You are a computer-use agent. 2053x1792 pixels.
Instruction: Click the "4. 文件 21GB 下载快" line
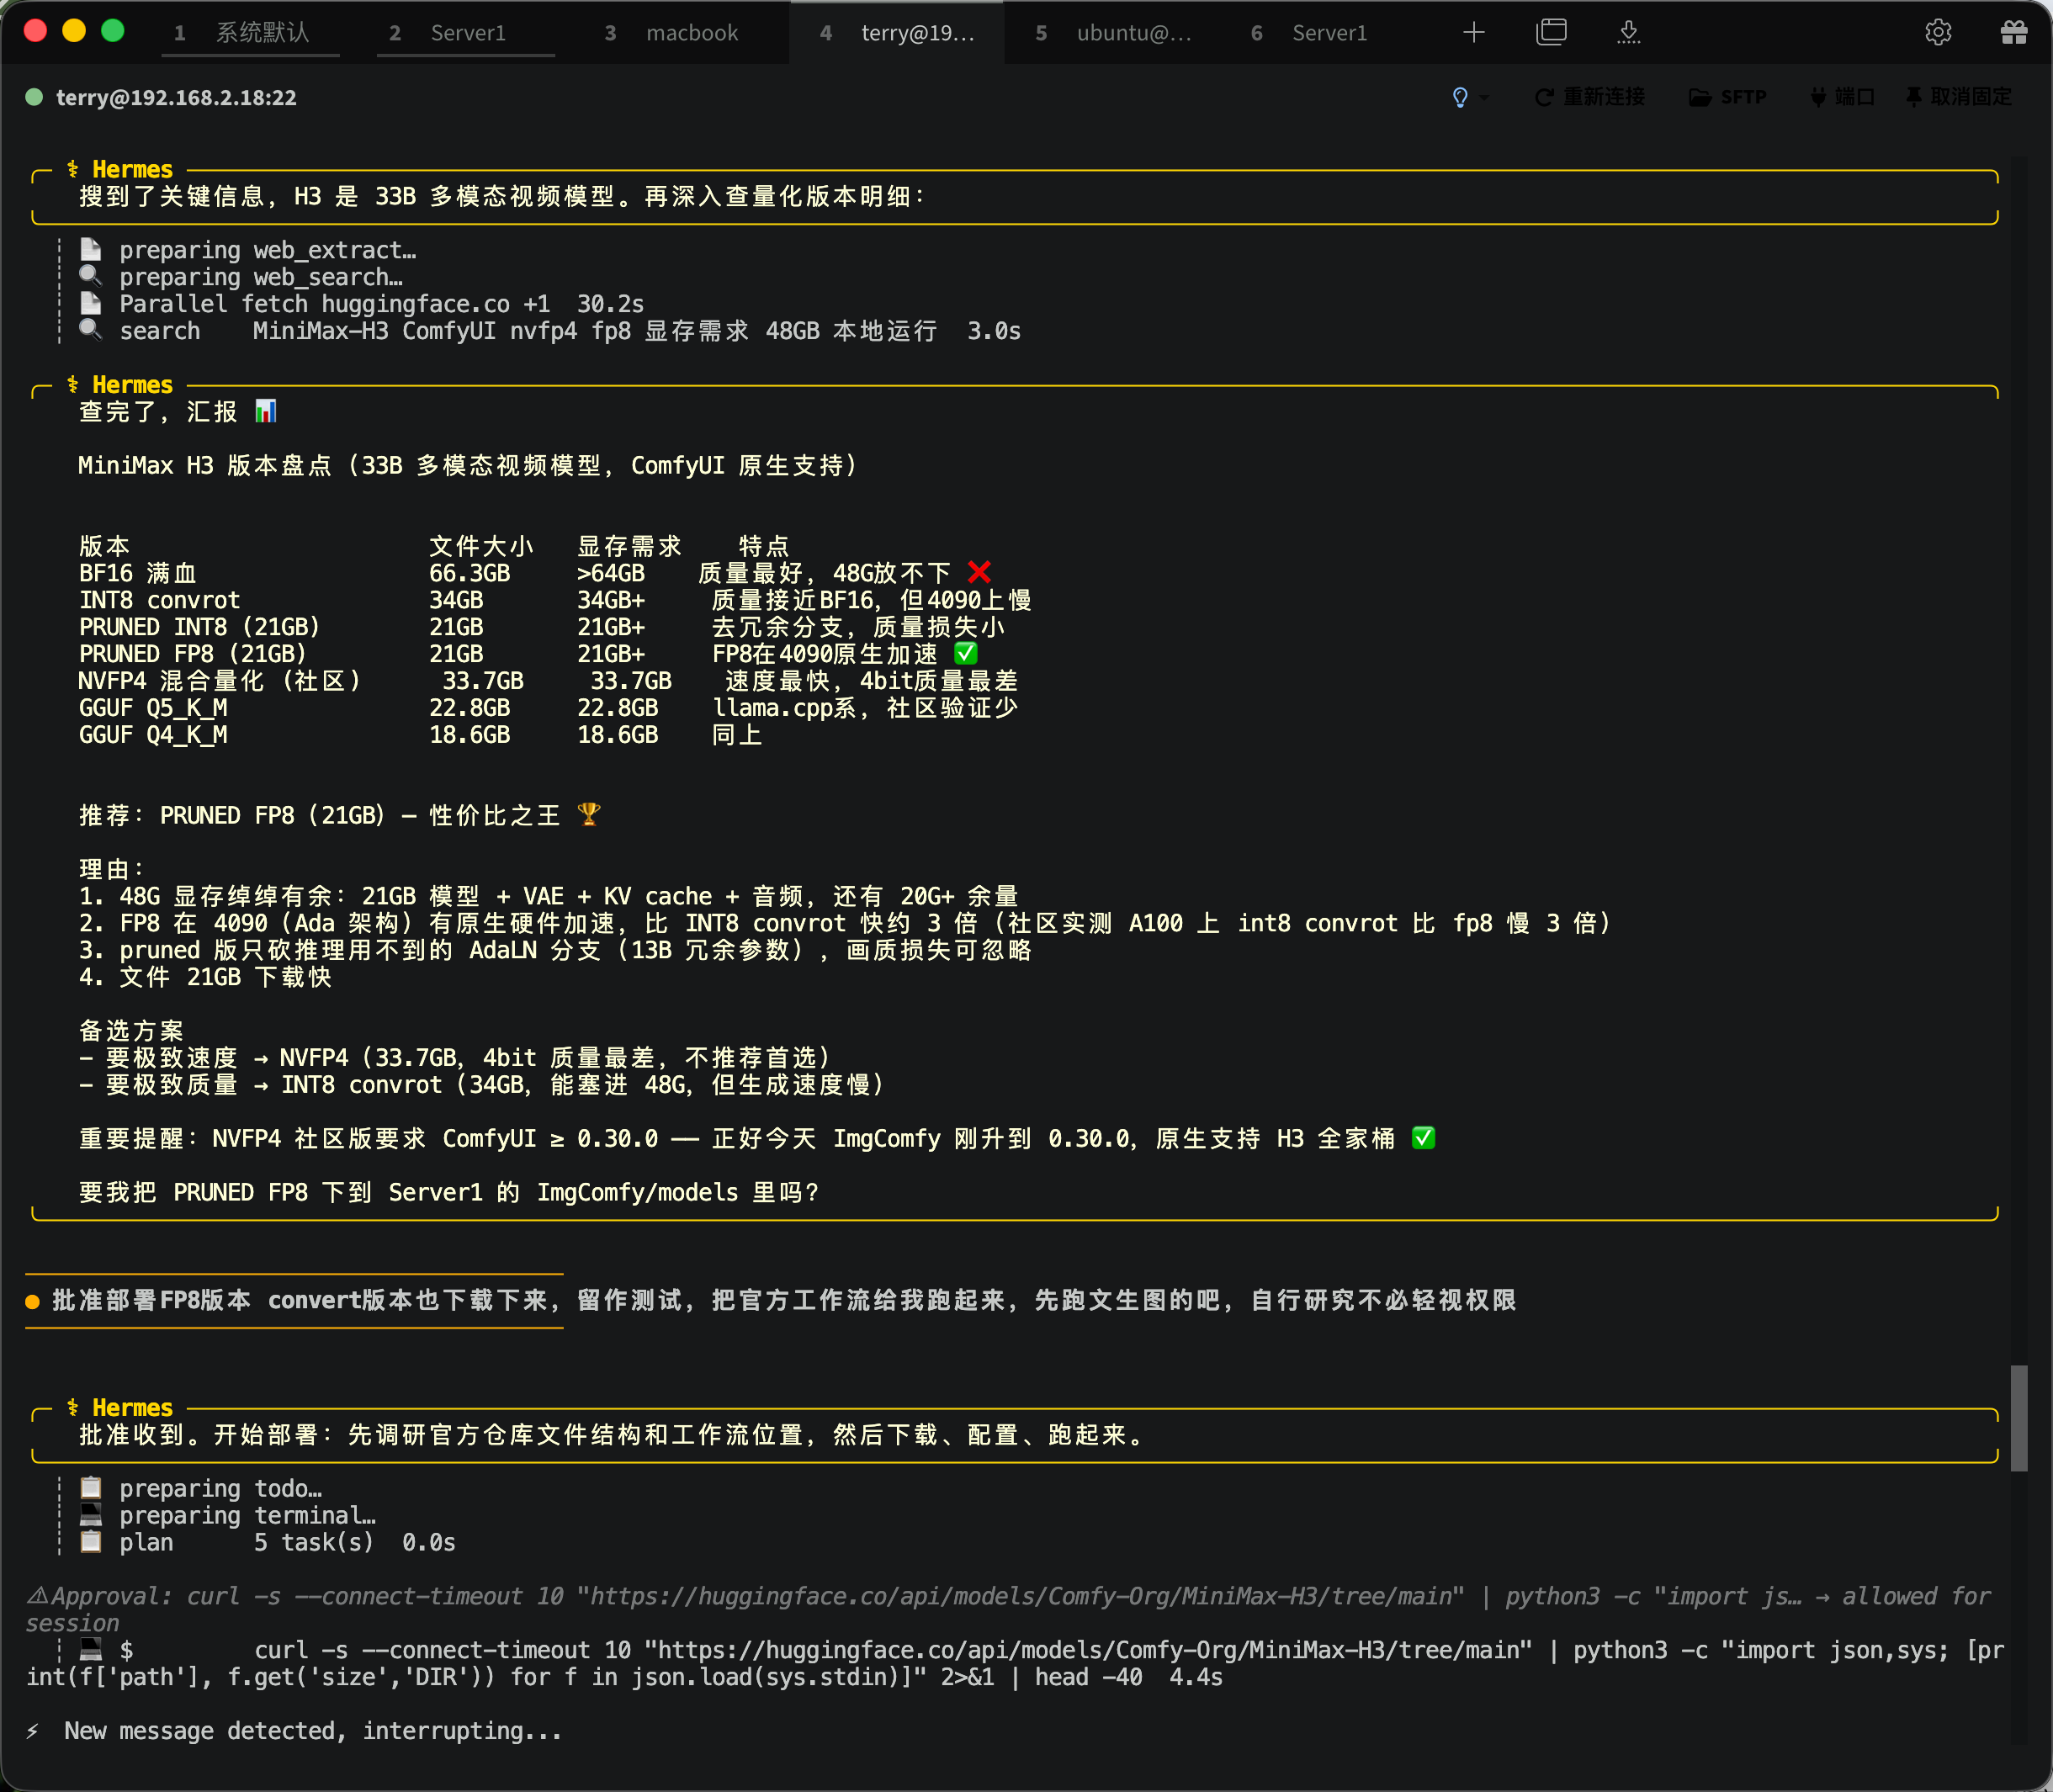tap(205, 977)
